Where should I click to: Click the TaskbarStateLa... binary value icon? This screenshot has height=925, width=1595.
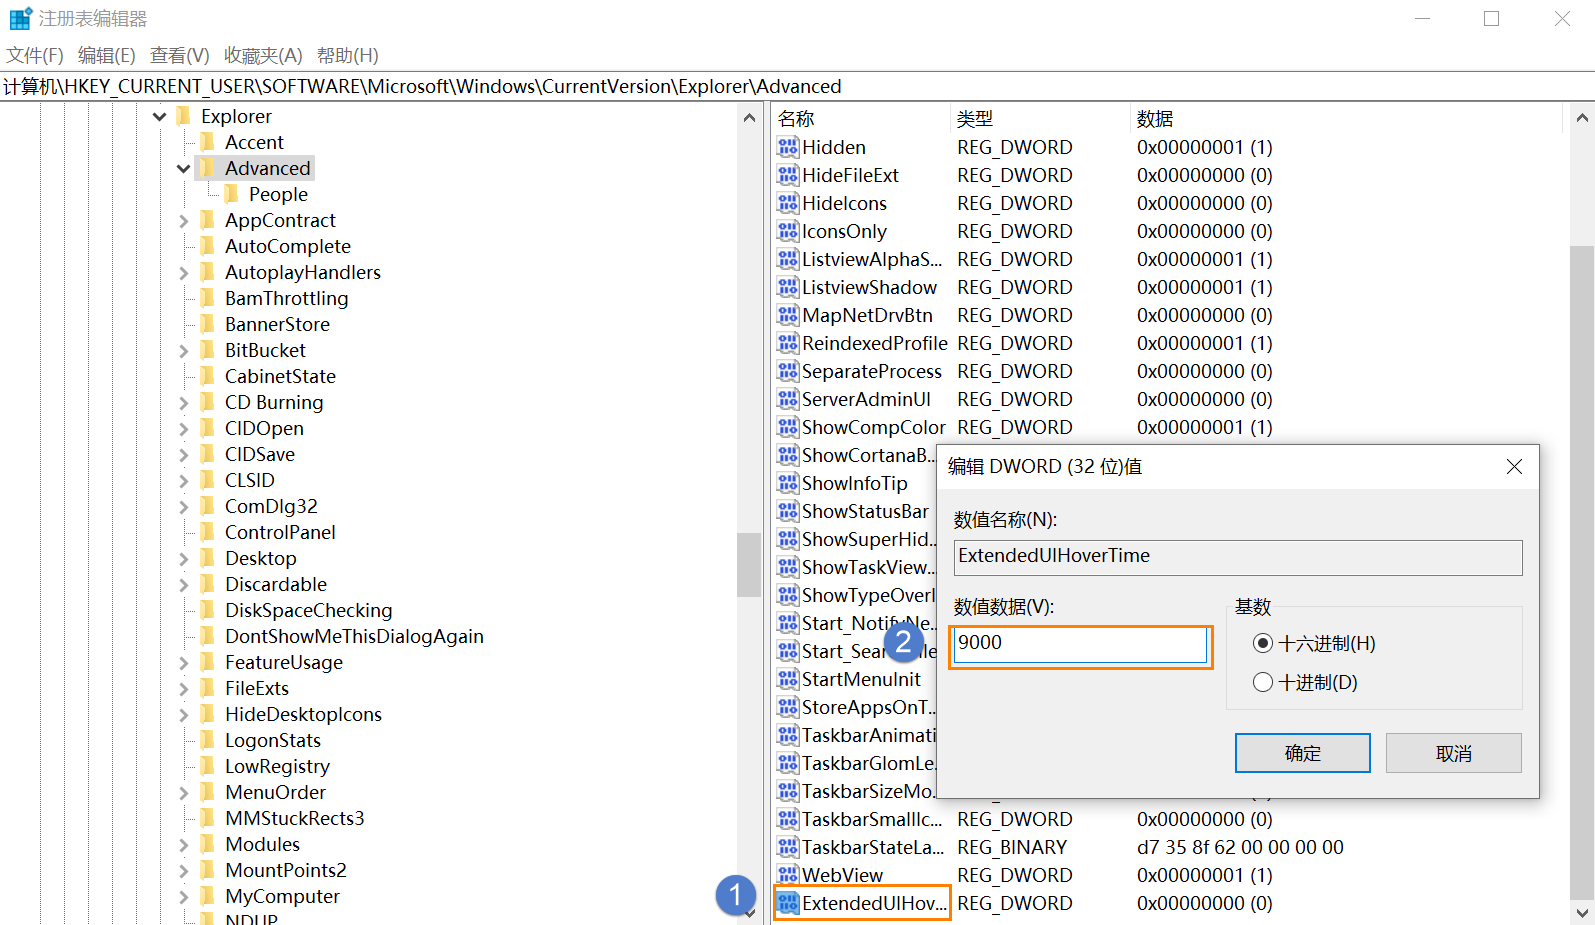point(788,848)
